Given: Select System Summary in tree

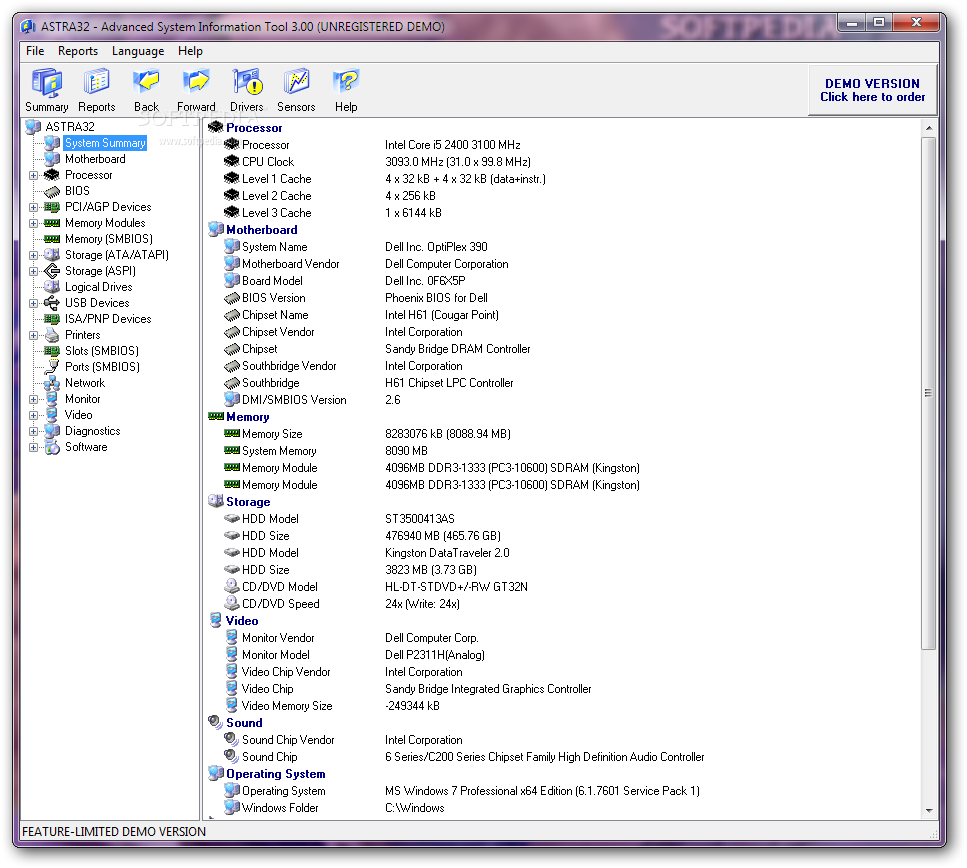Looking at the screenshot, I should point(105,143).
